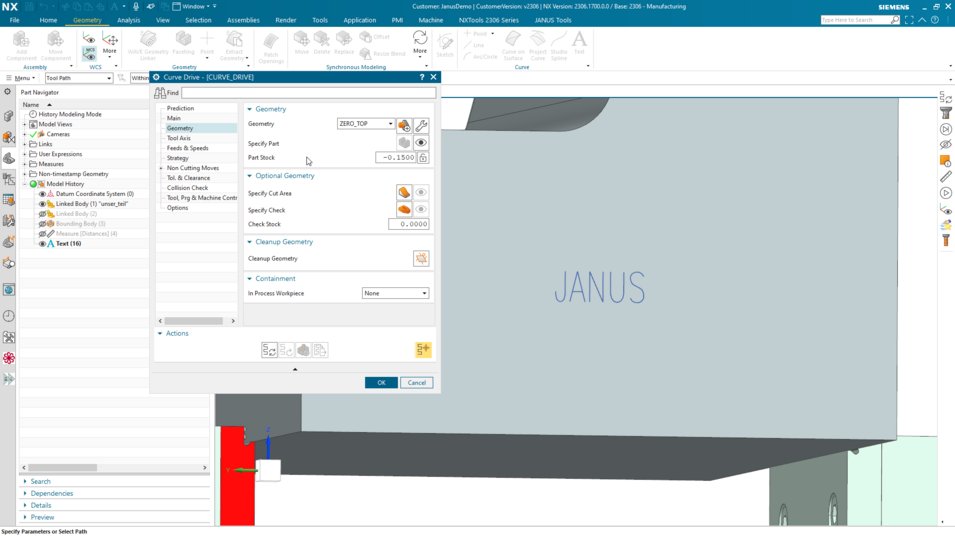Select Collision Check in dialog list
Screen dimensions: 955x537
tap(188, 188)
